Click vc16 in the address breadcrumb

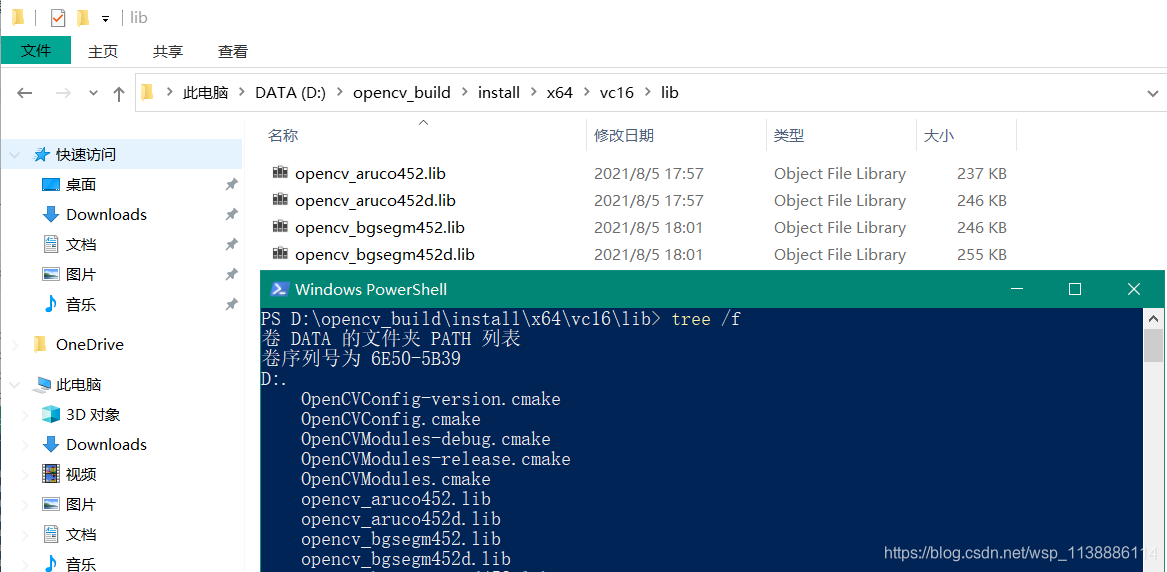(x=616, y=93)
